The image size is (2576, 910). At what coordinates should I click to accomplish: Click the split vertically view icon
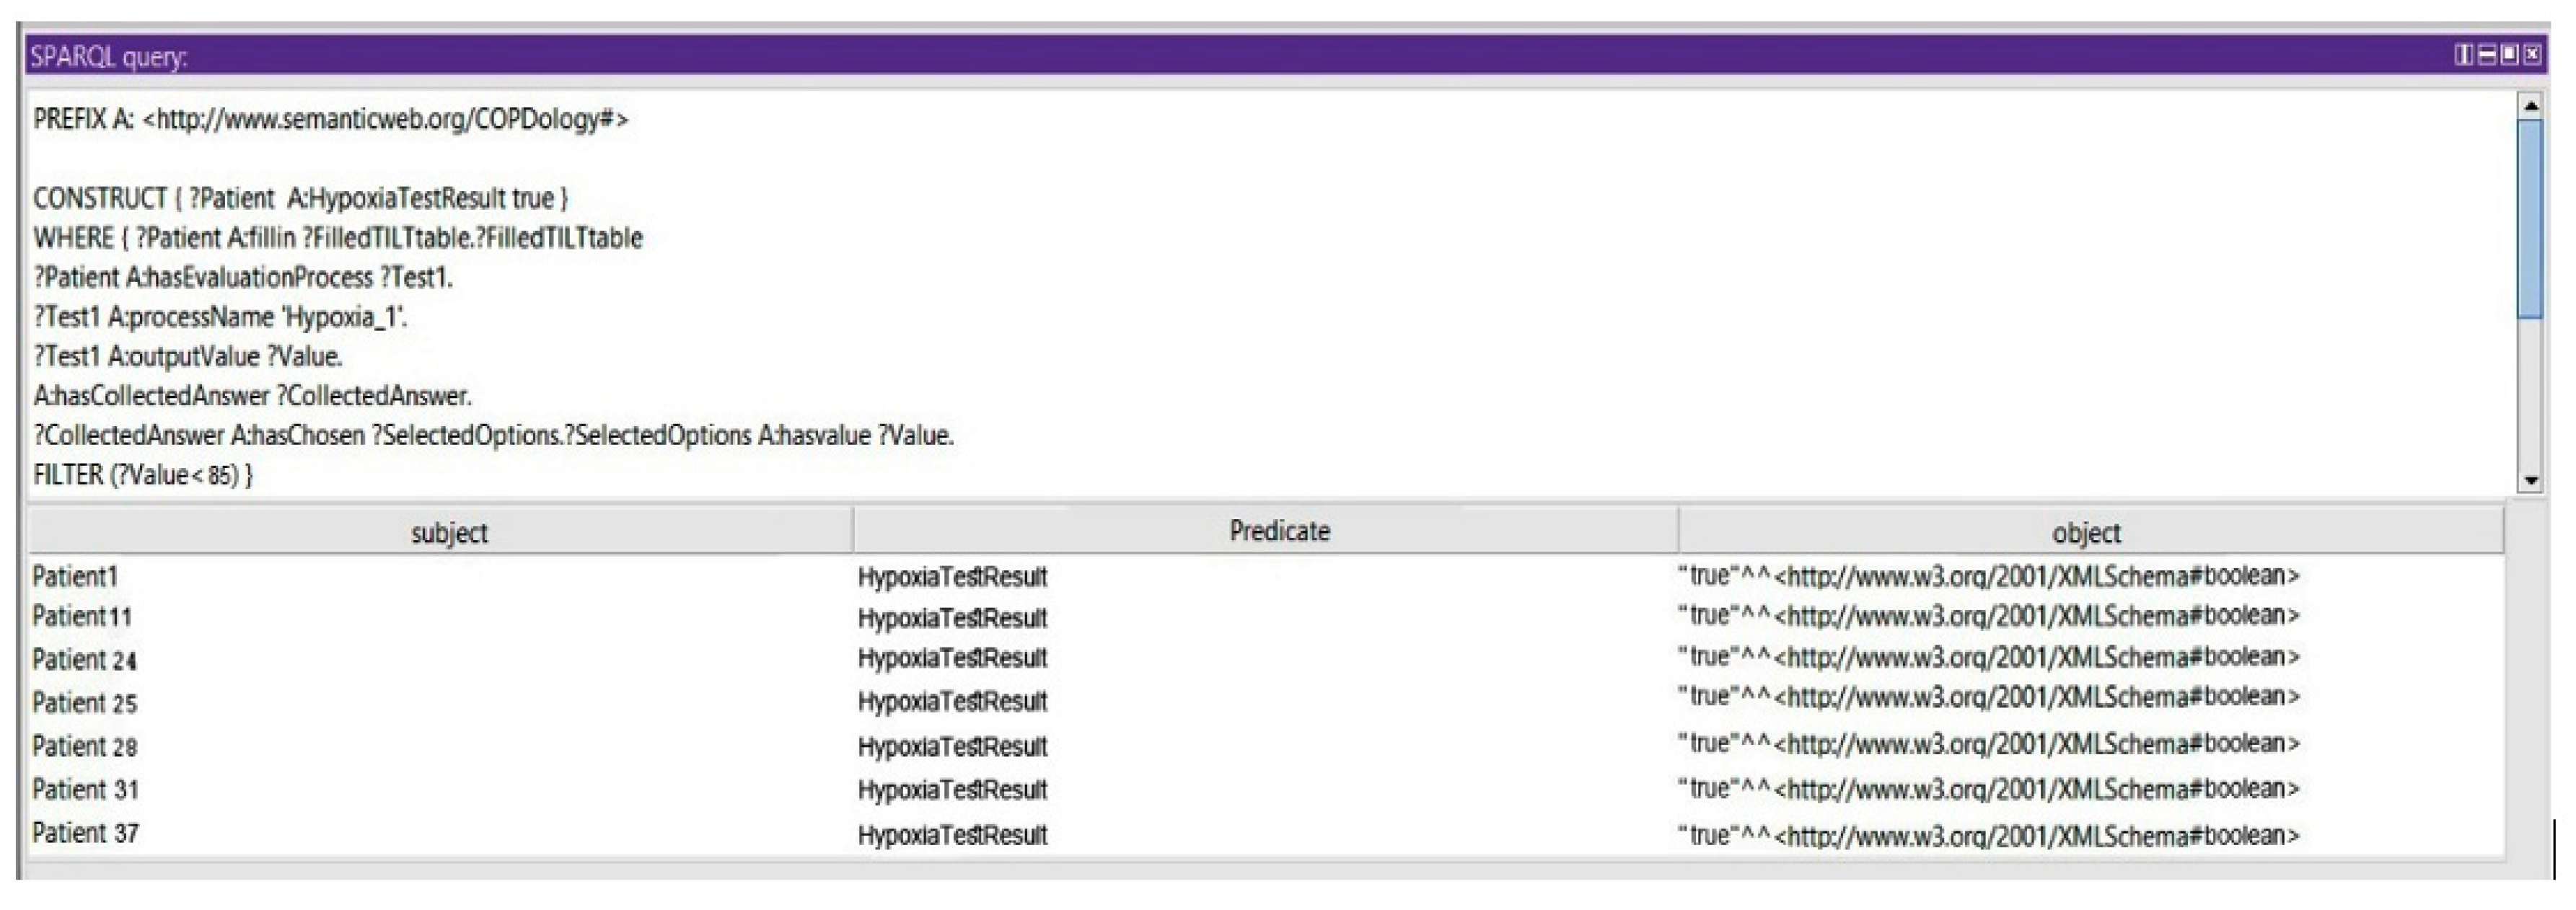[2464, 55]
